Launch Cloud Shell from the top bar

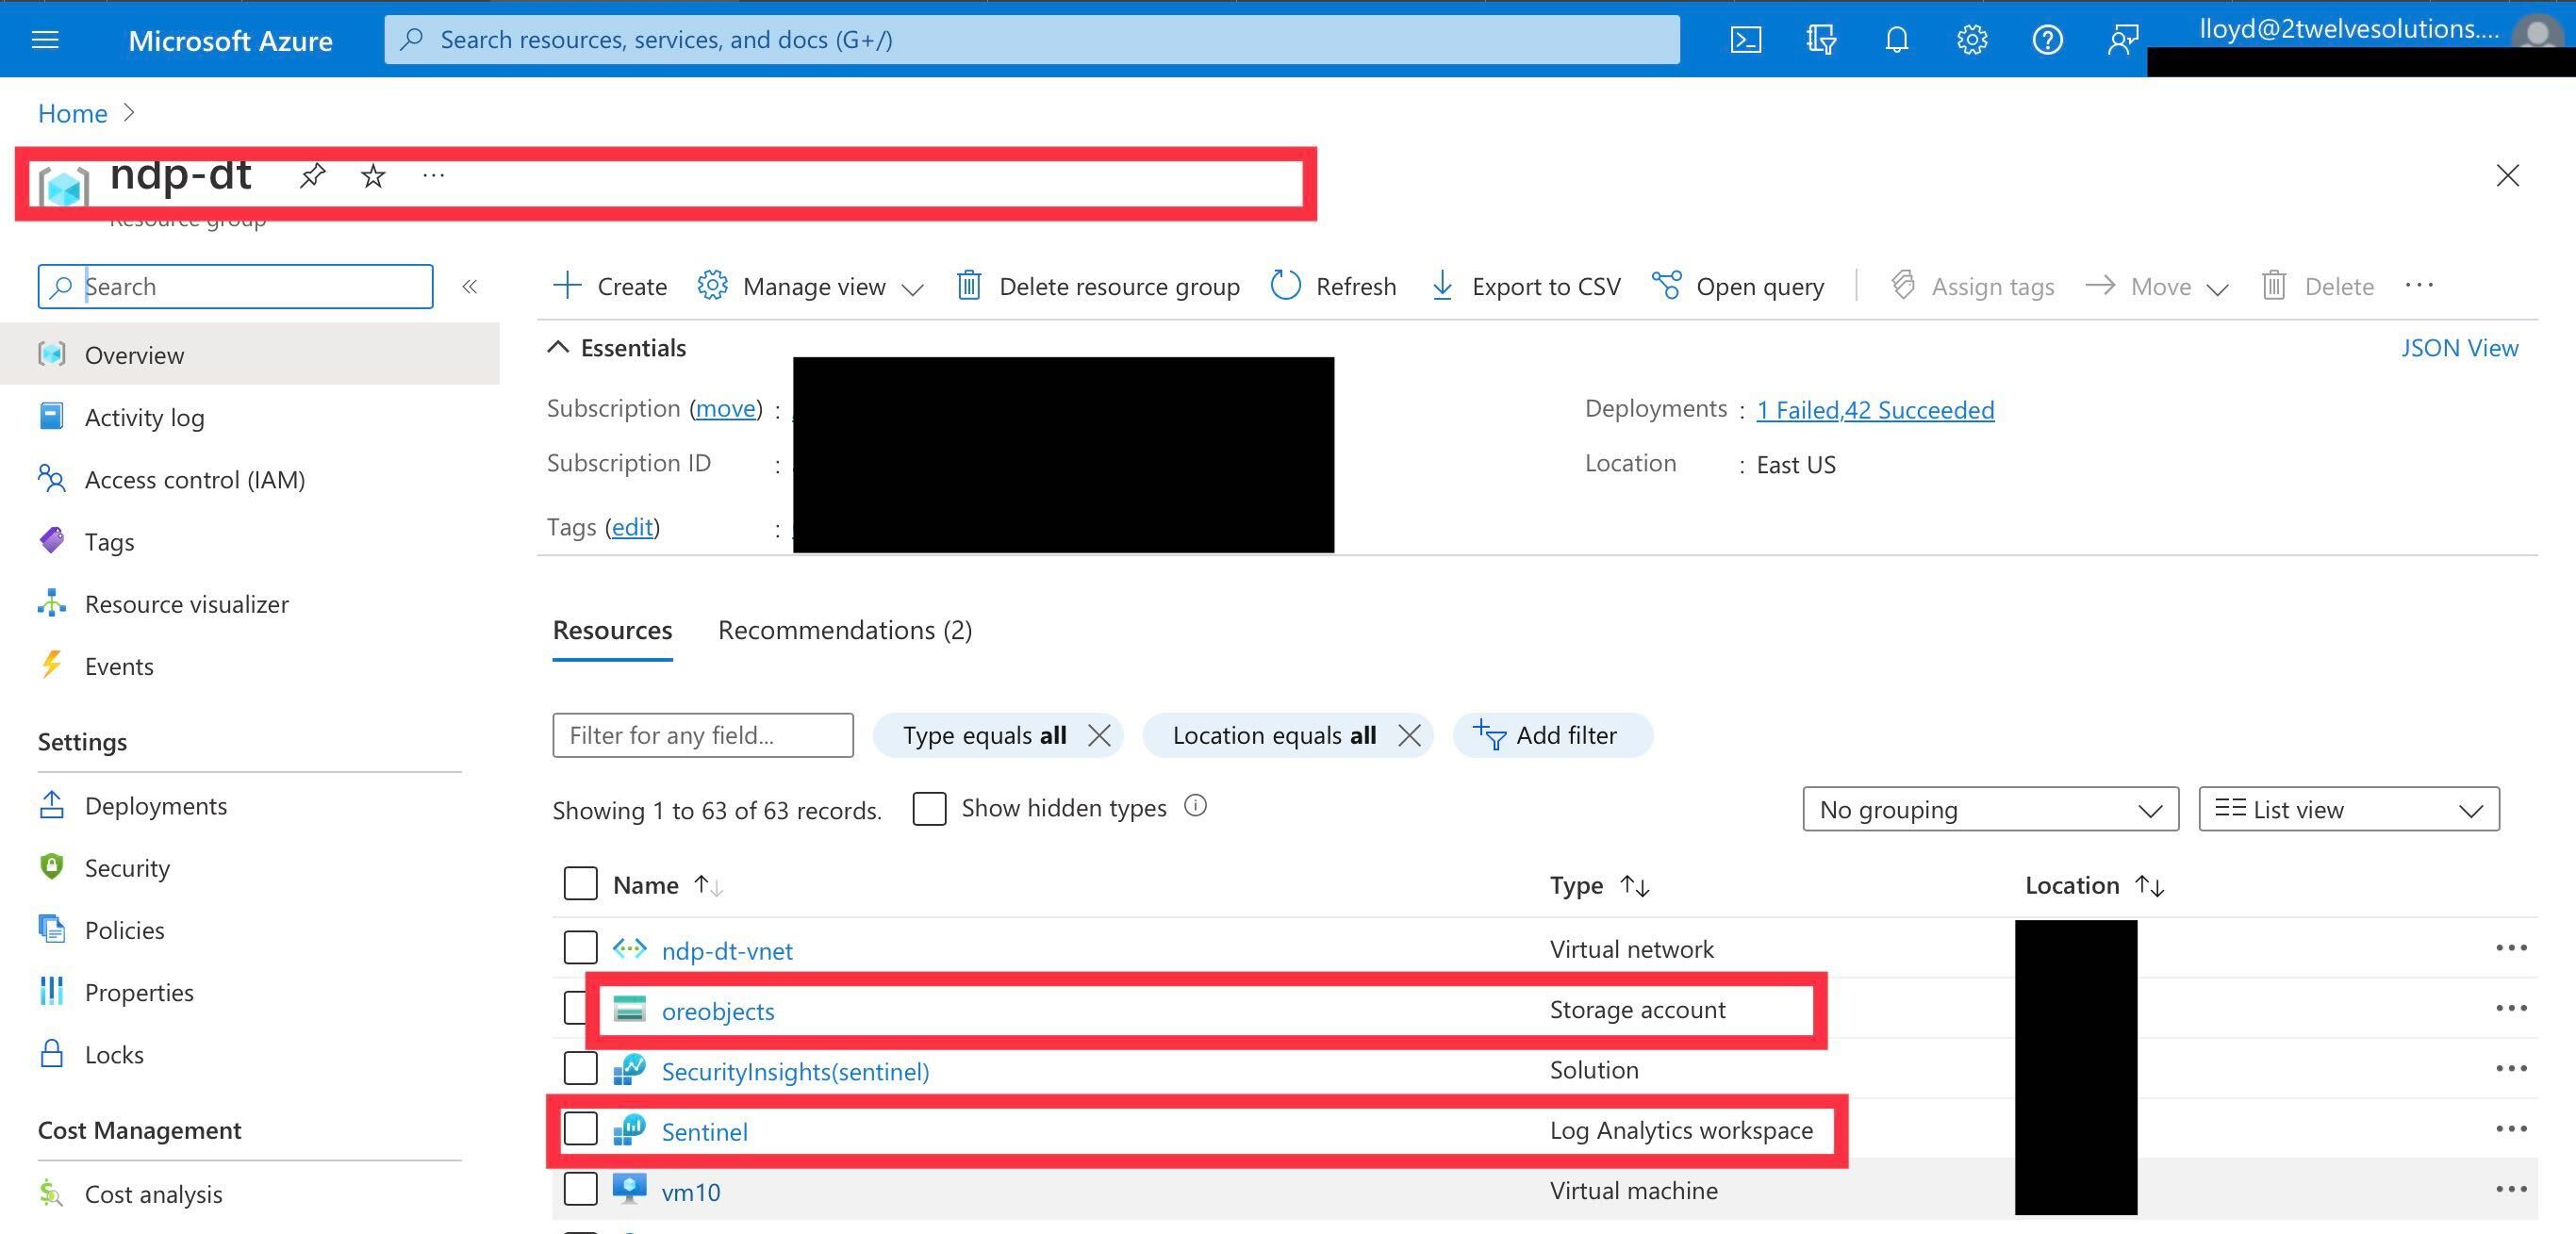coord(1745,40)
